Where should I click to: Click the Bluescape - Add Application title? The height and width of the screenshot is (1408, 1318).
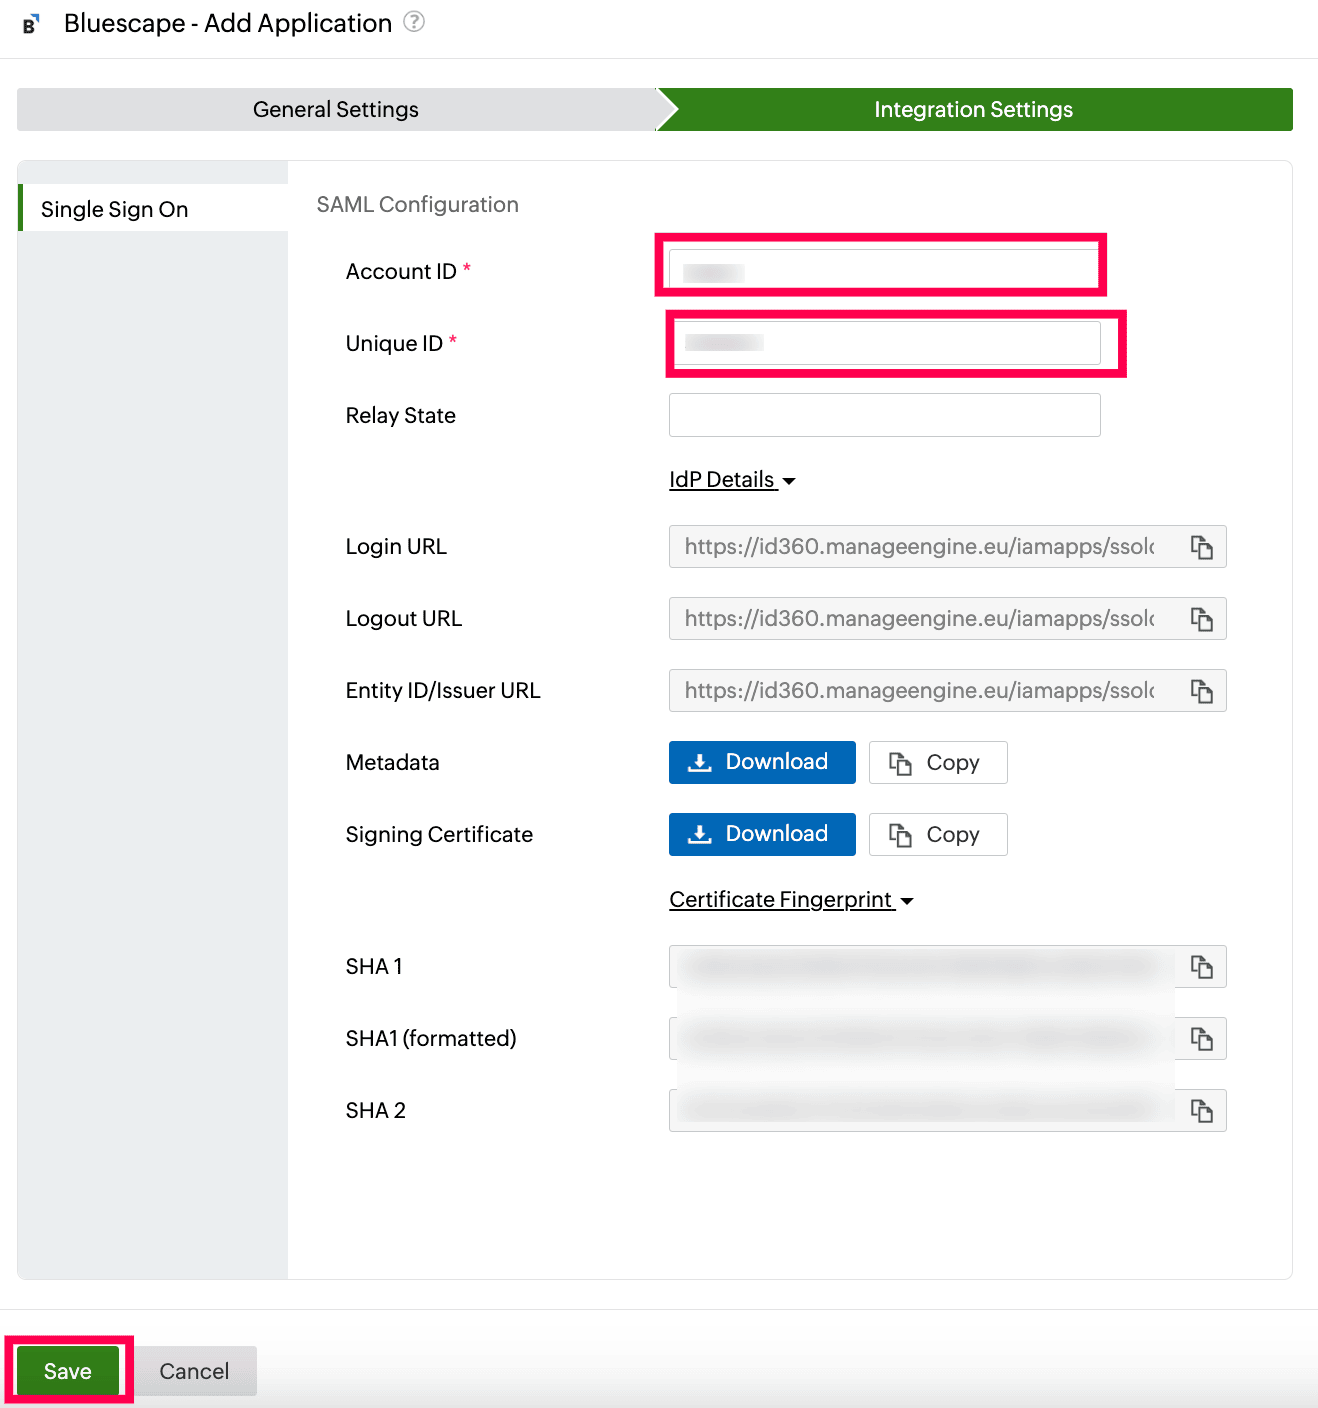click(228, 23)
